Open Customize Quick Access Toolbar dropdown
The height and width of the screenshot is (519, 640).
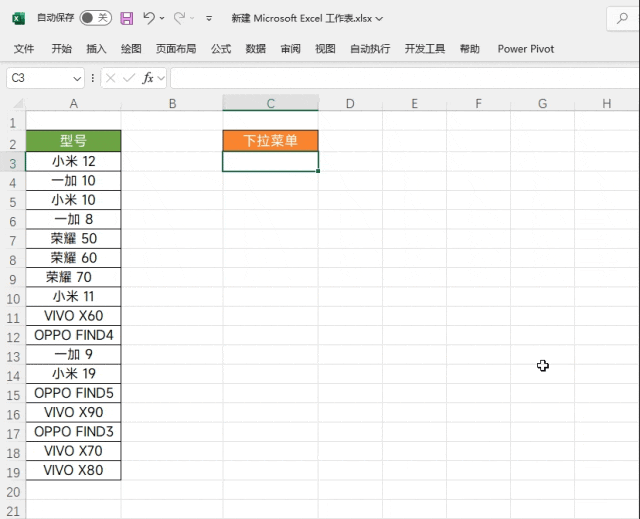[209, 18]
